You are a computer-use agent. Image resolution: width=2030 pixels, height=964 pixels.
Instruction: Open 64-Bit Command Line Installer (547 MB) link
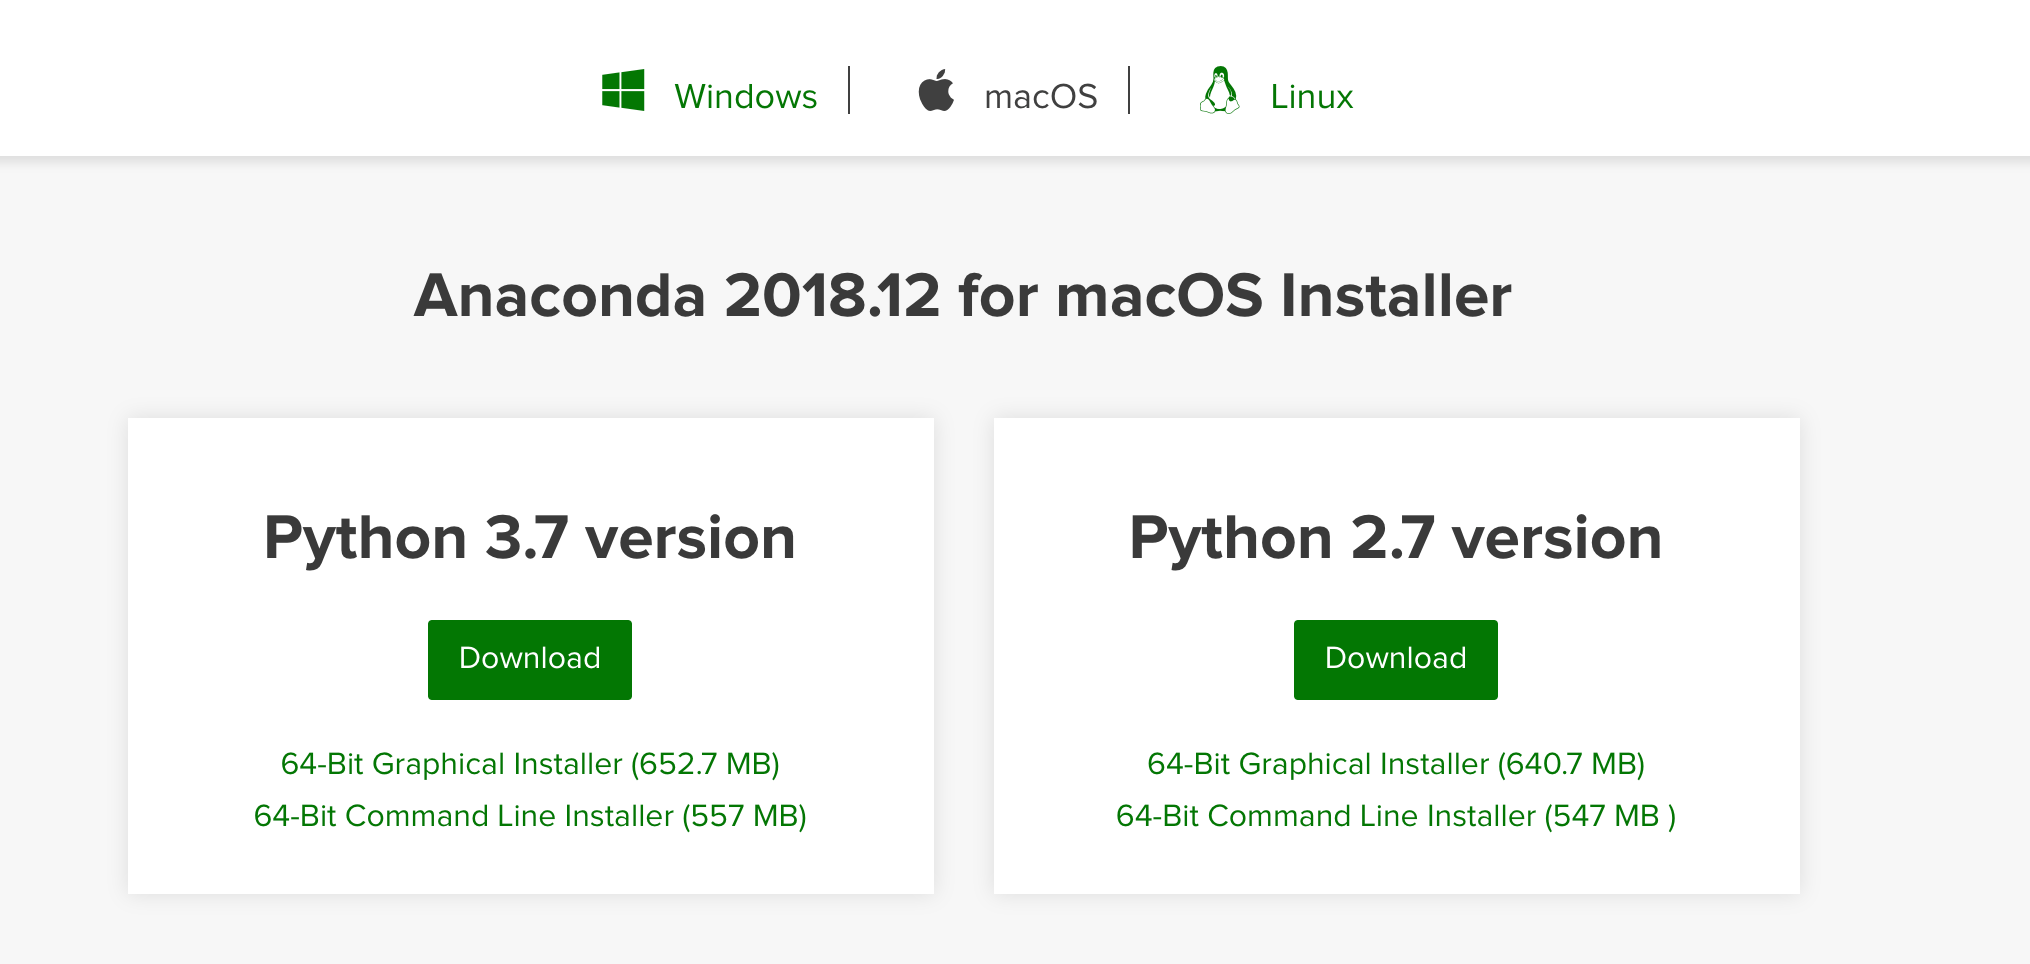coord(1396,816)
